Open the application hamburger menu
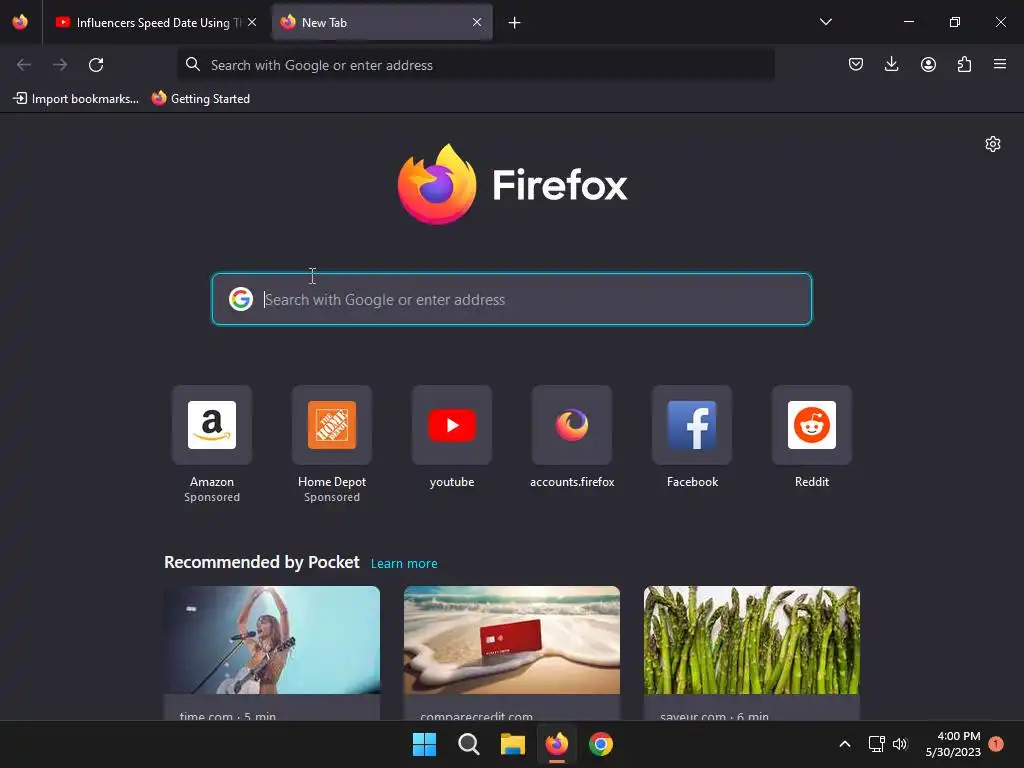This screenshot has width=1024, height=768. pyautogui.click(x=1000, y=64)
